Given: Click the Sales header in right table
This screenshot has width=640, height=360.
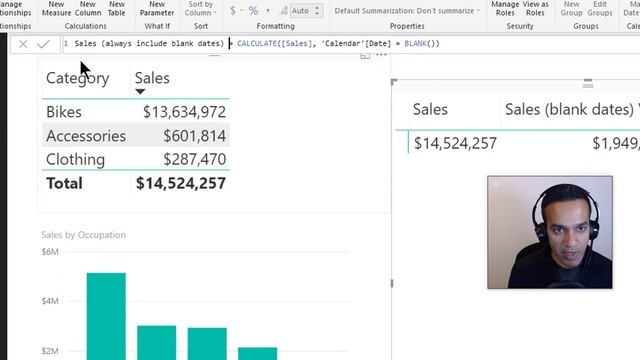Looking at the screenshot, I should [430, 109].
